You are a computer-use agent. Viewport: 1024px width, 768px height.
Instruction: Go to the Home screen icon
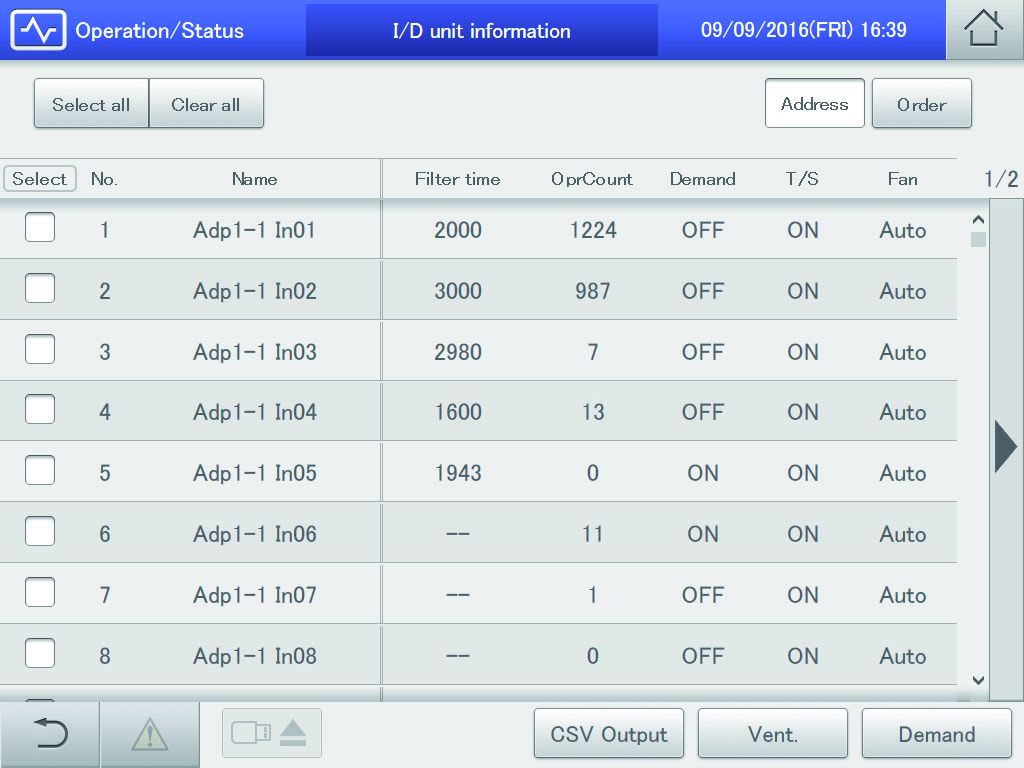point(984,30)
